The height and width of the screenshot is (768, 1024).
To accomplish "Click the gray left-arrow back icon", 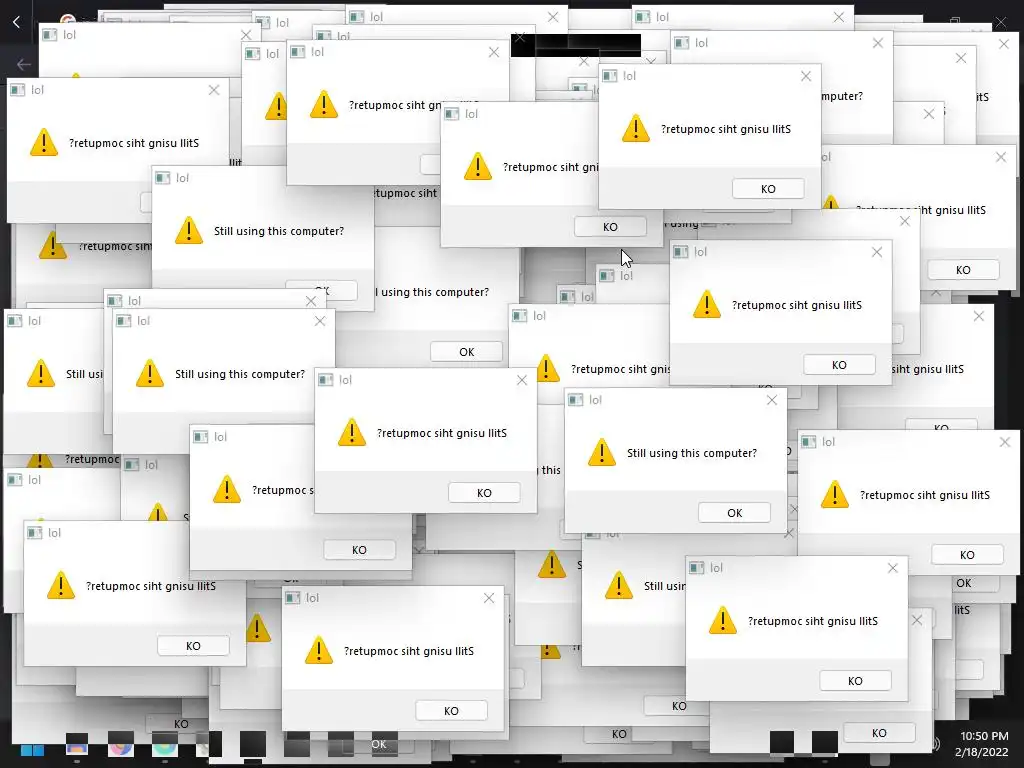I will click(x=24, y=64).
